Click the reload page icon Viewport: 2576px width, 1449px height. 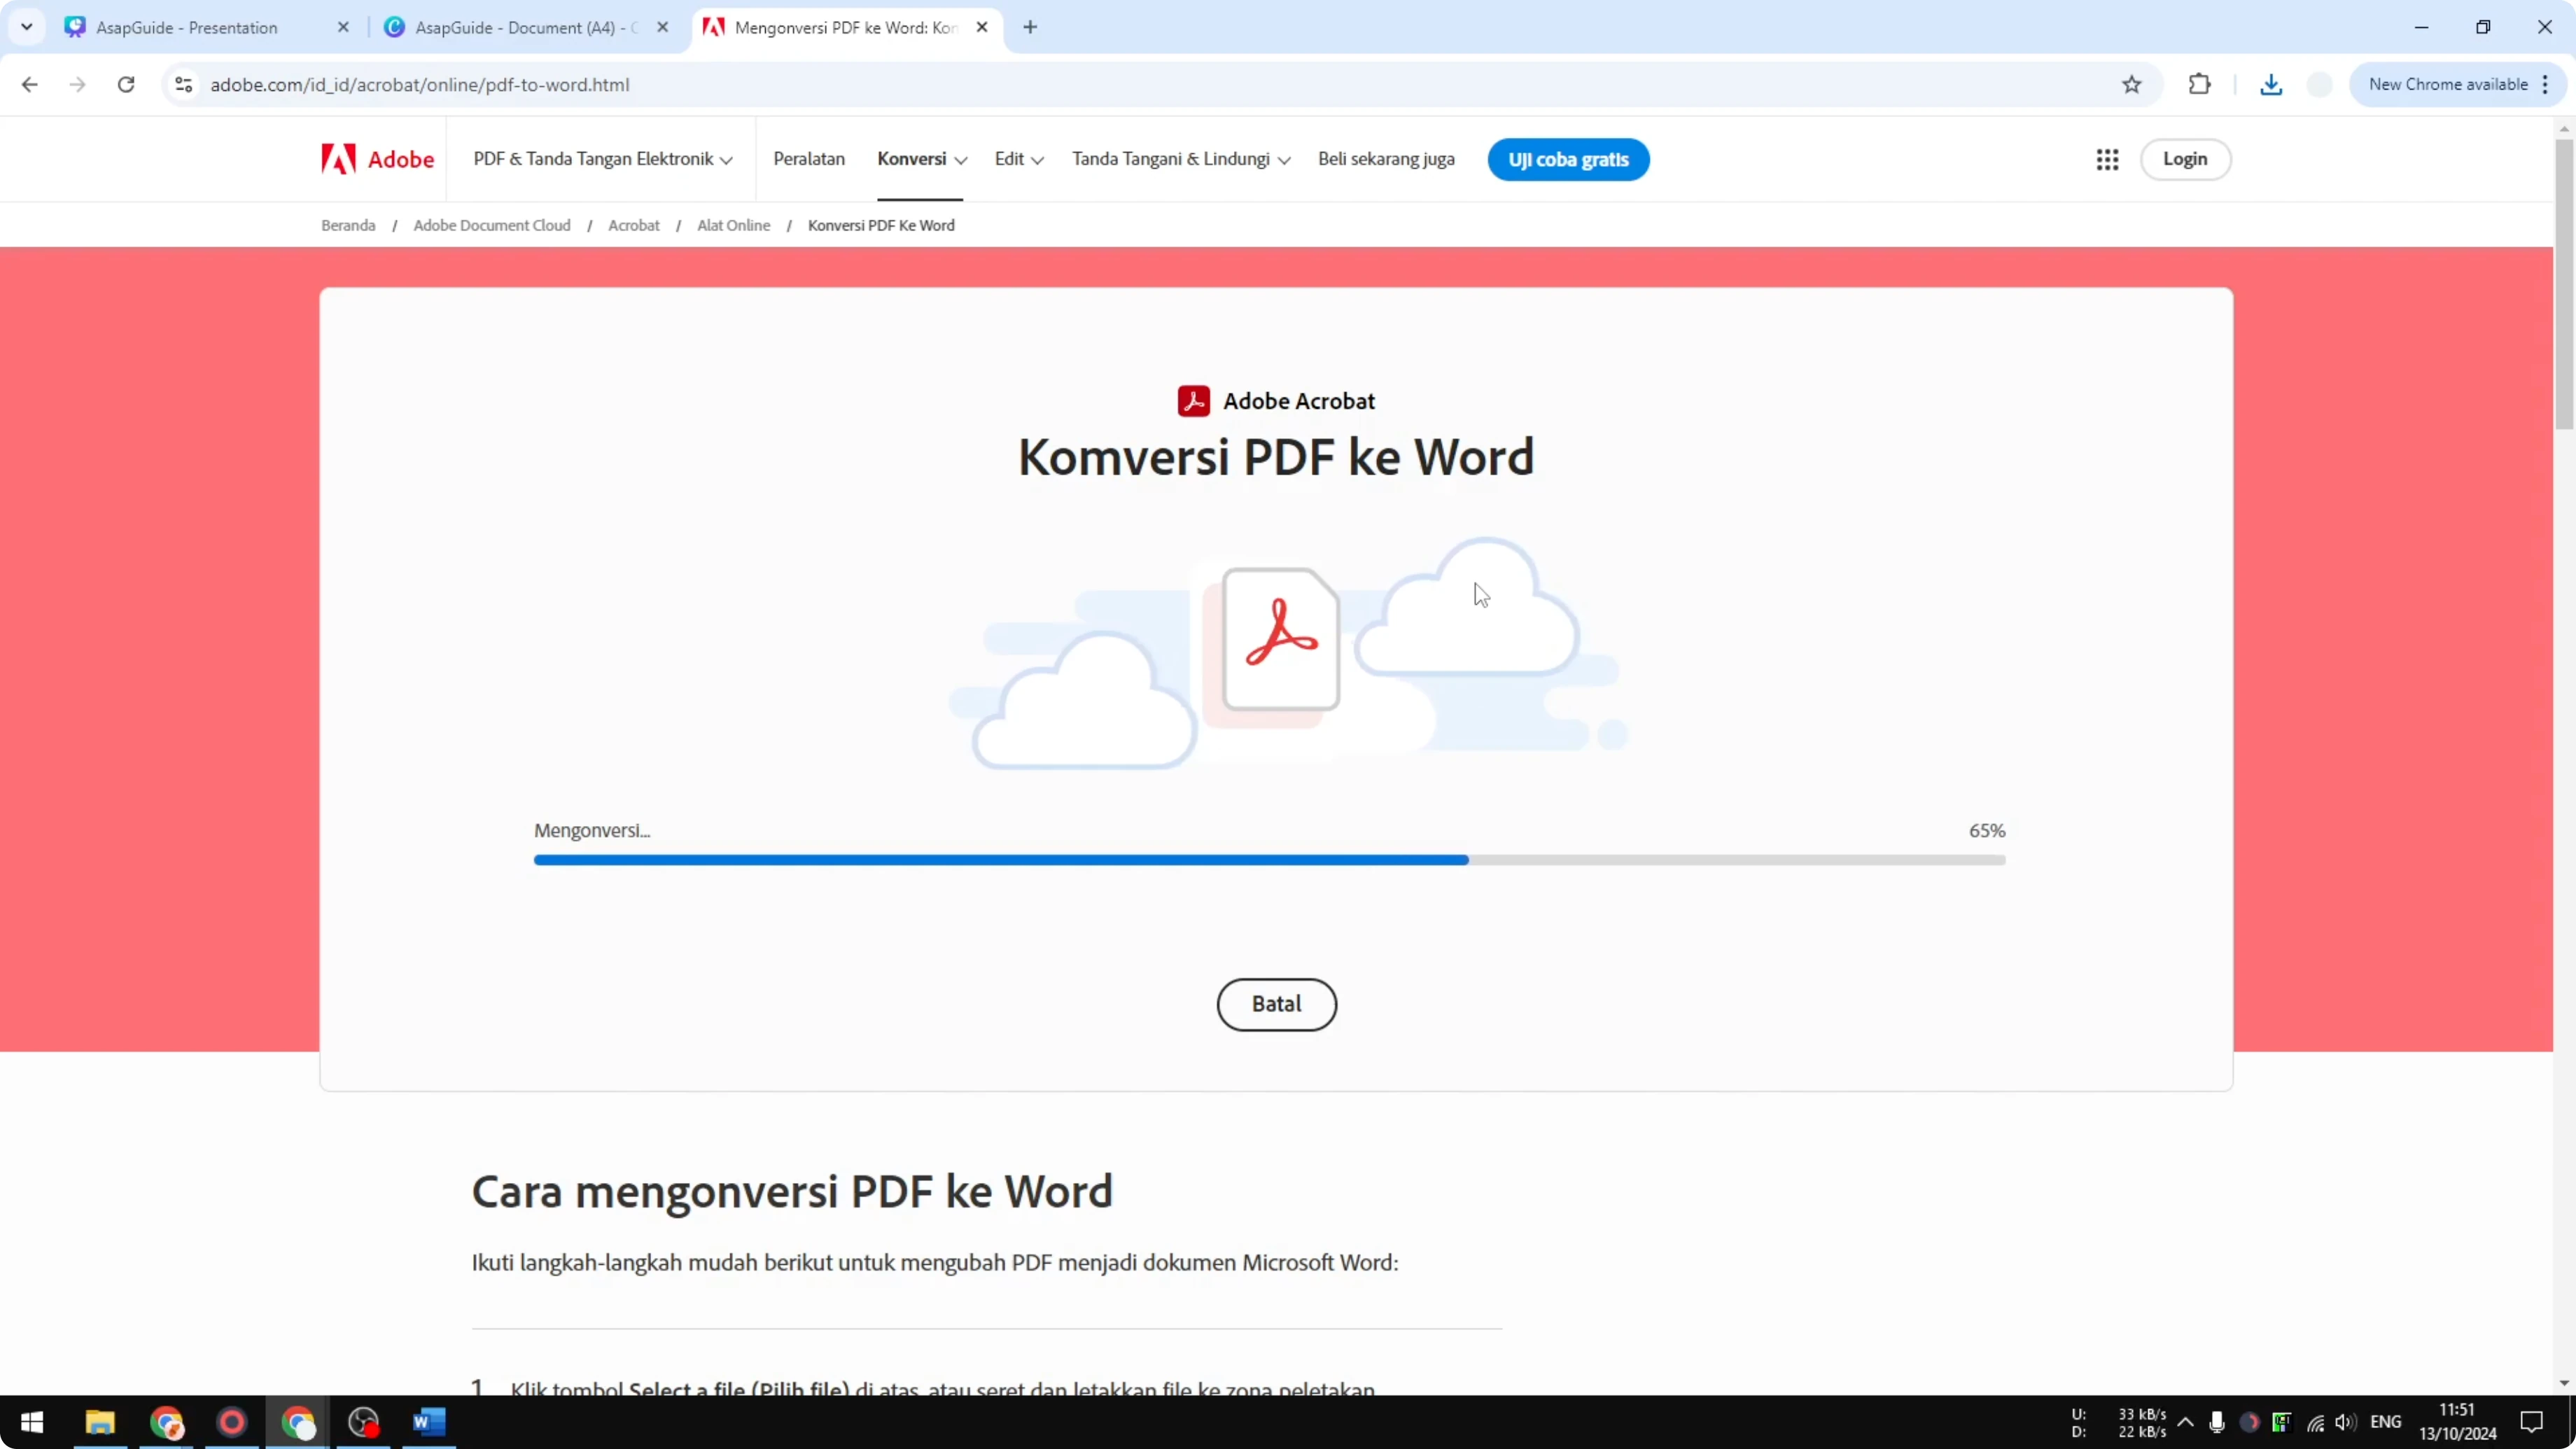pyautogui.click(x=126, y=84)
